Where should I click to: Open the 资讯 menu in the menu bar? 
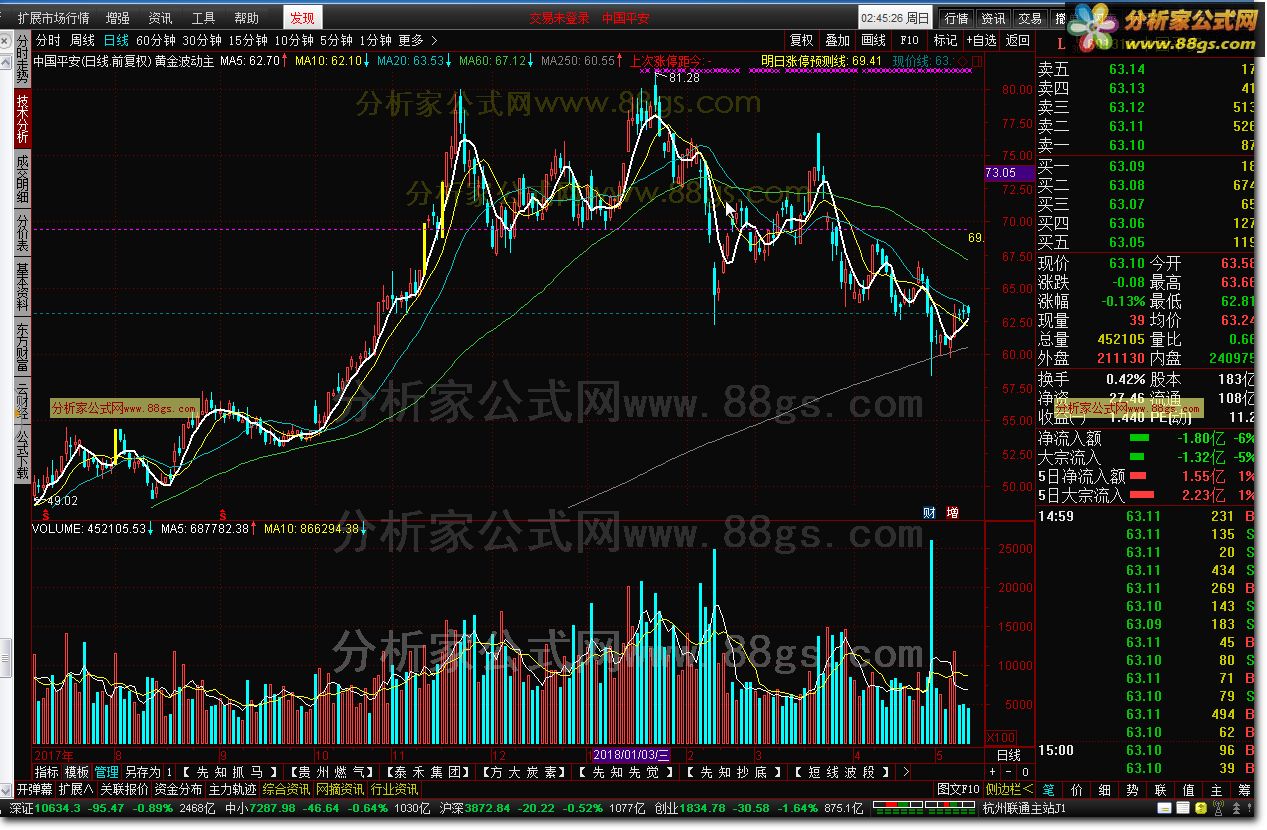[160, 18]
